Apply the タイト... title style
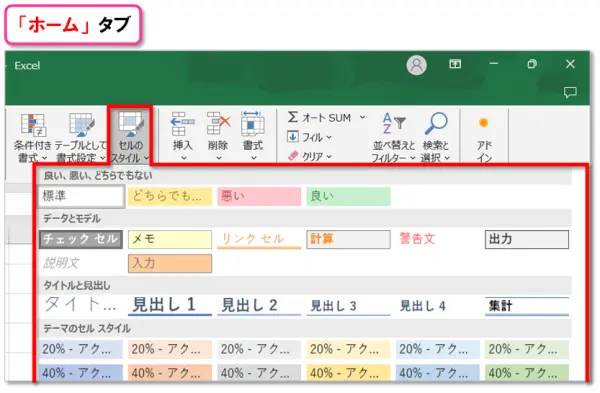600x393 pixels. point(81,305)
